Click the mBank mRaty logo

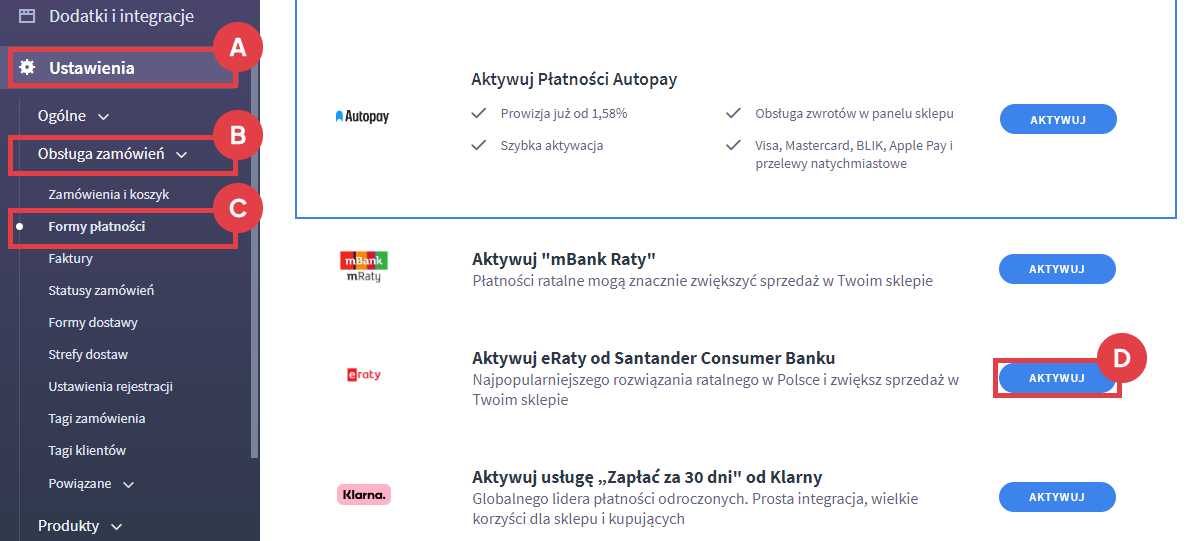(363, 267)
